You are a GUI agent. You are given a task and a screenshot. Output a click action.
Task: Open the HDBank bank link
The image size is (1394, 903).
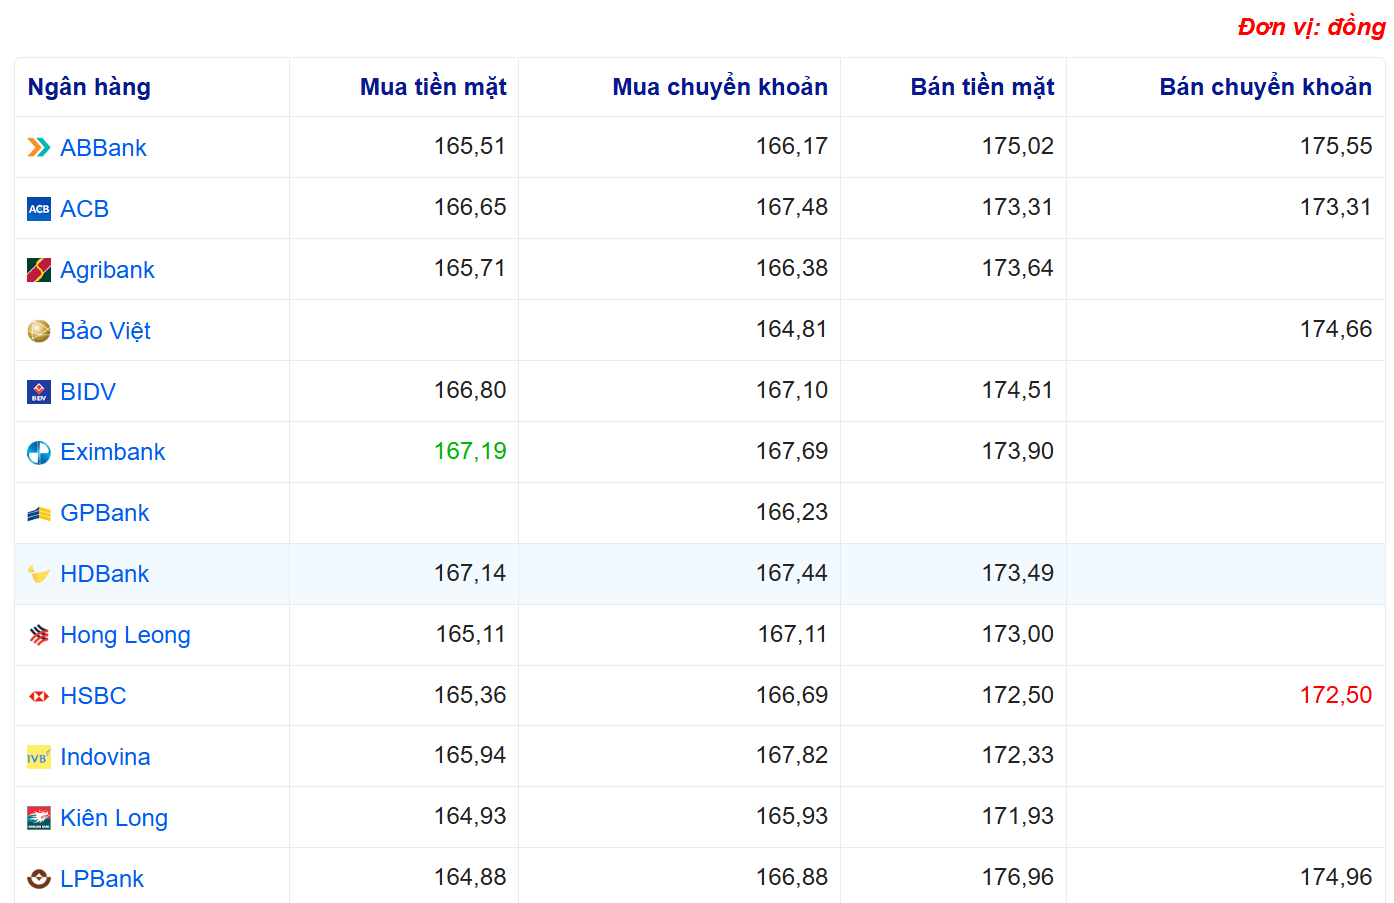coord(104,574)
